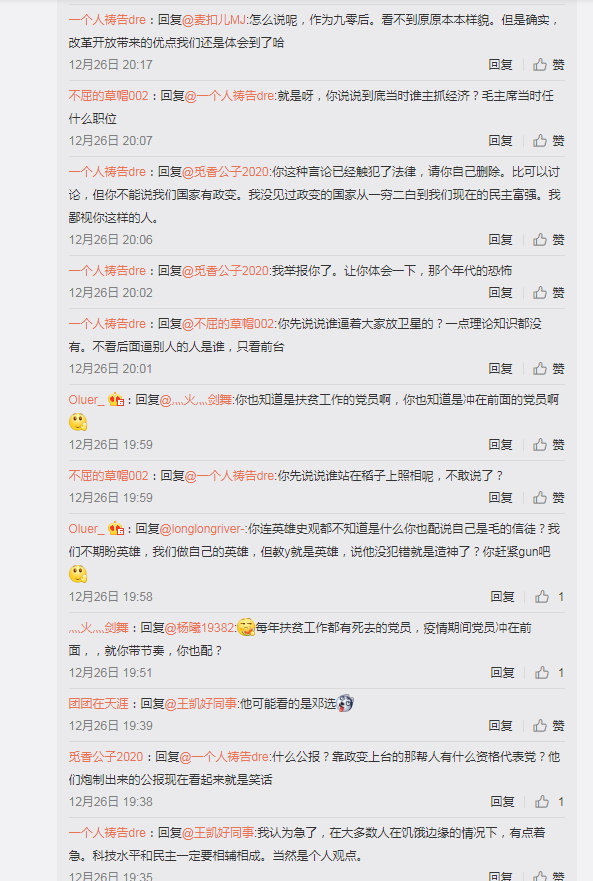Click mention @杨曦19382 in 19:51 comment
The width and height of the screenshot is (593, 881).
coord(200,628)
